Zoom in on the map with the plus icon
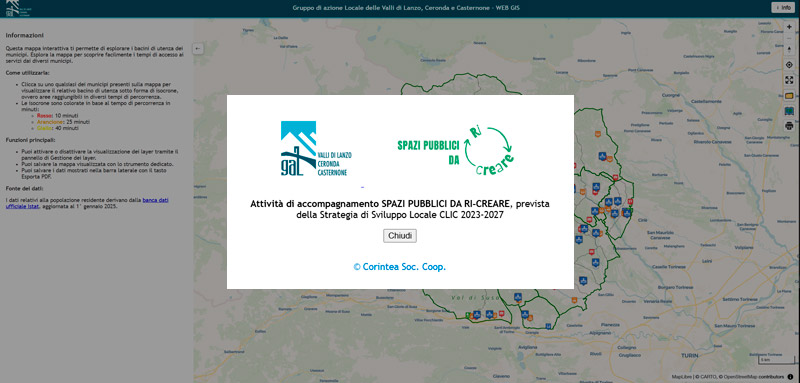This screenshot has width=800, height=383. point(789,27)
